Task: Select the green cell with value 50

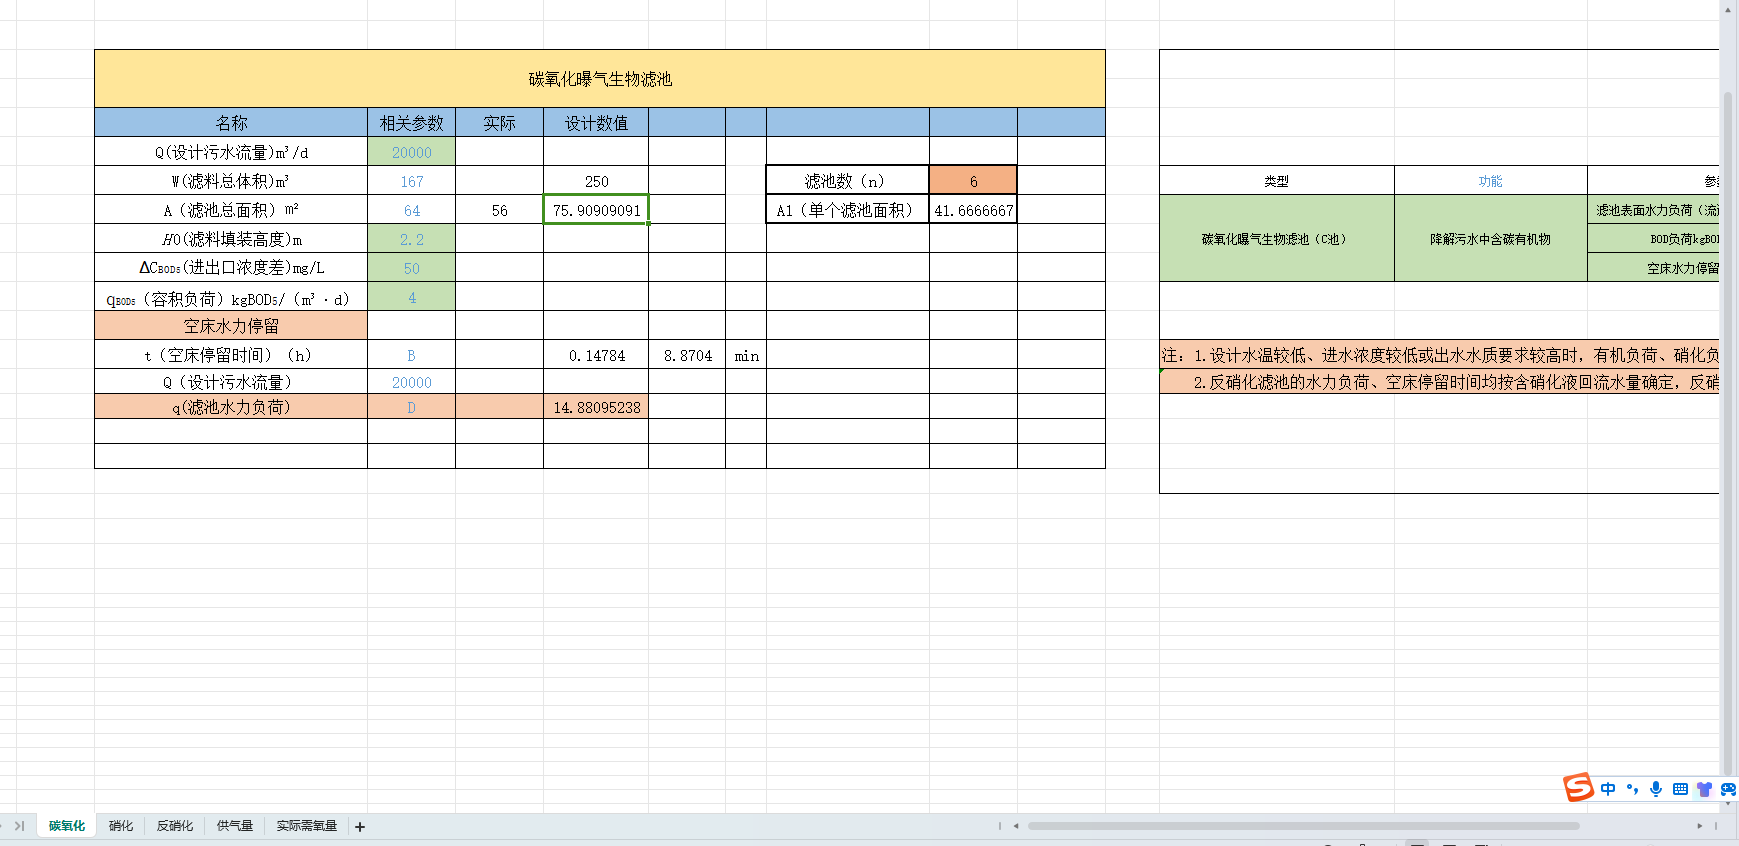Action: click(412, 268)
